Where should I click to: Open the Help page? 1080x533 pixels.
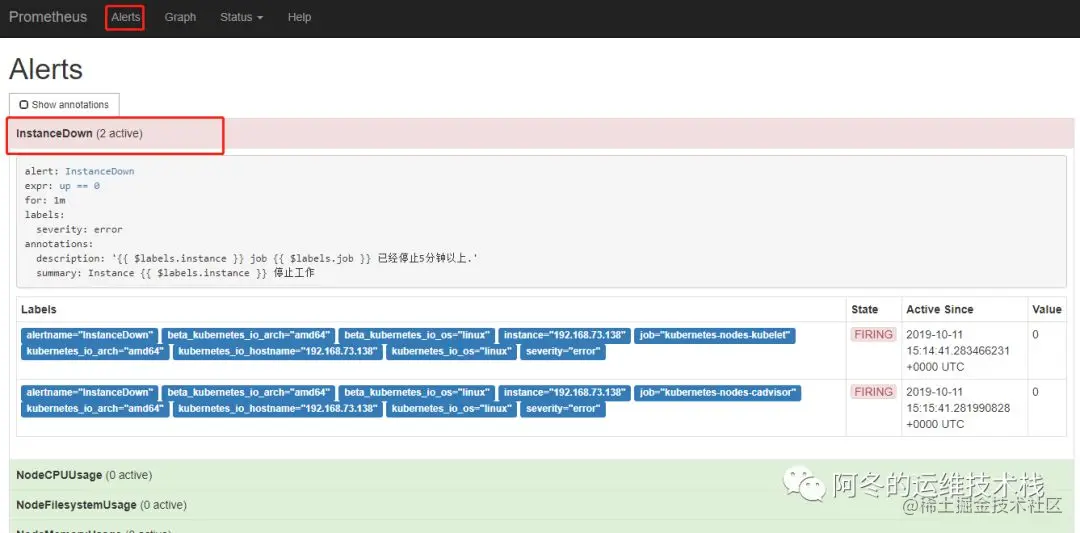coord(299,17)
